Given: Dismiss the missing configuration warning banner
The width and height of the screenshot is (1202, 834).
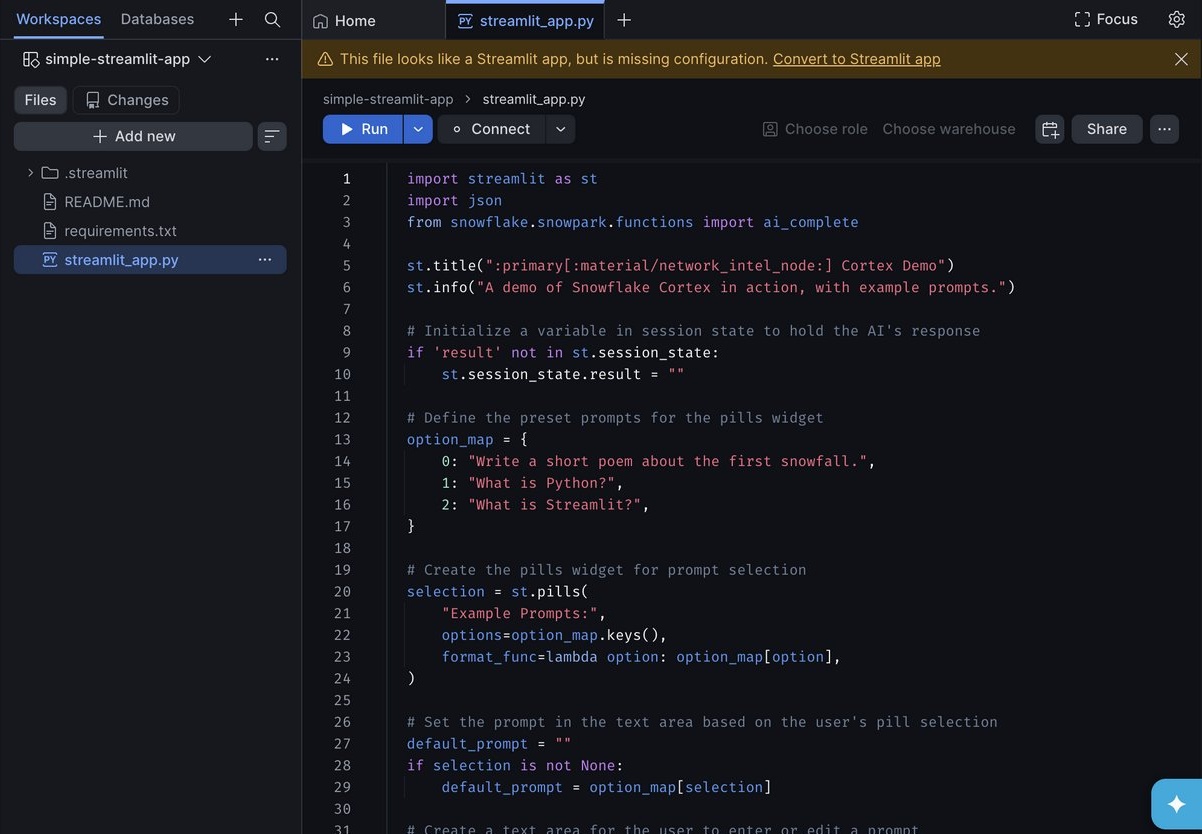Looking at the screenshot, I should (1181, 59).
